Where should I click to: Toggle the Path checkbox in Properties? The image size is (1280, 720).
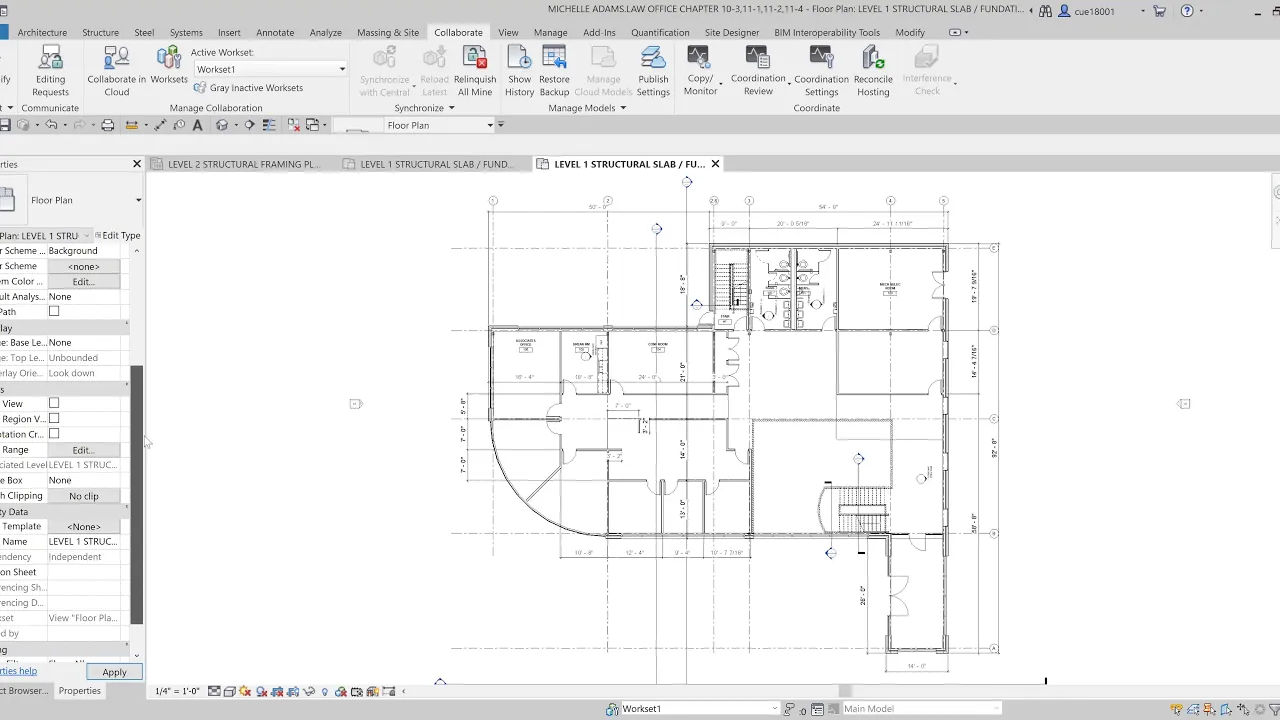[x=54, y=311]
